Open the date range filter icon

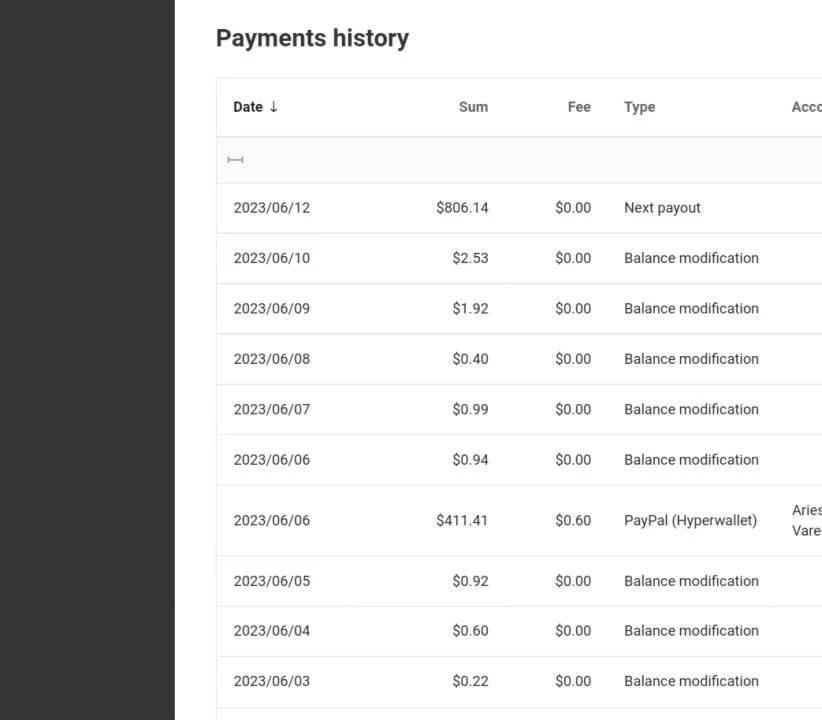click(x=235, y=160)
